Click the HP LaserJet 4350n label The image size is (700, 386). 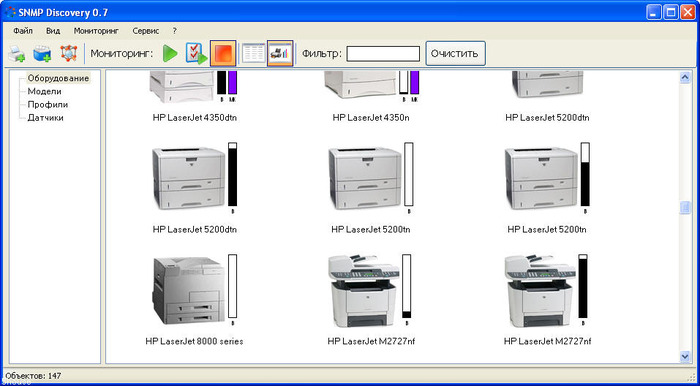371,118
